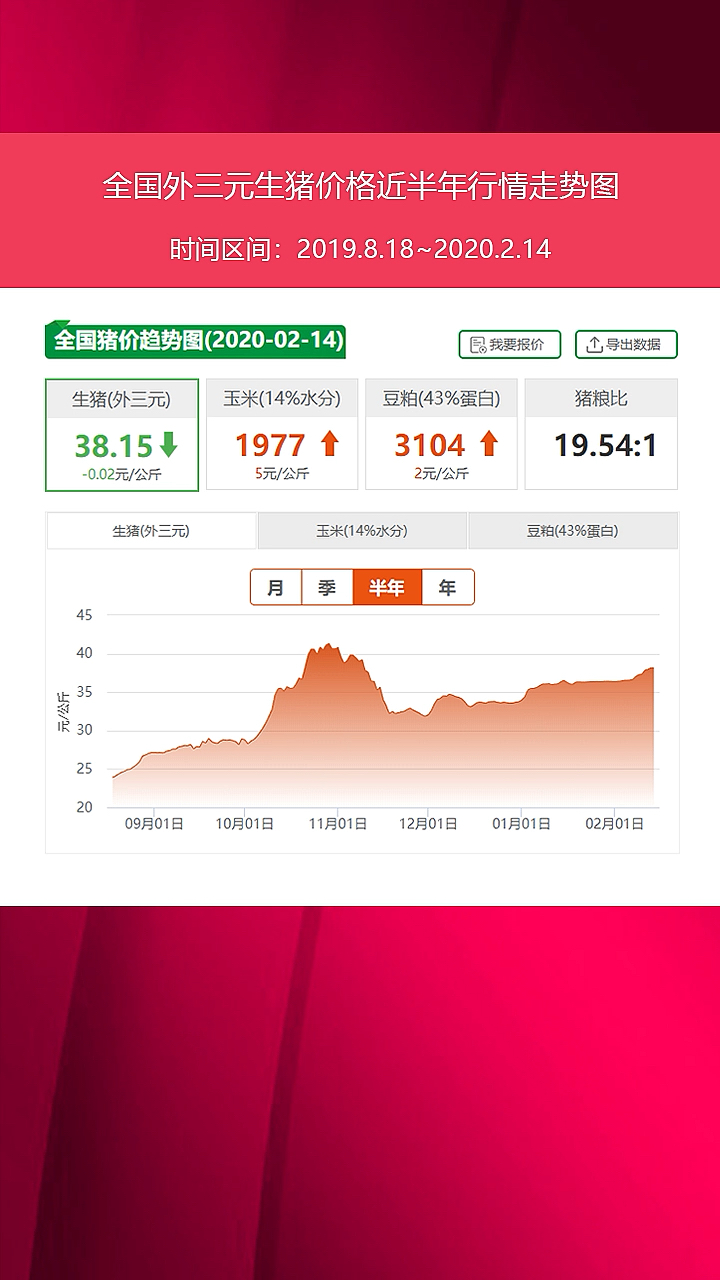This screenshot has height=1280, width=720.
Task: Click the 猪粮比 ratio card
Action: (601, 434)
